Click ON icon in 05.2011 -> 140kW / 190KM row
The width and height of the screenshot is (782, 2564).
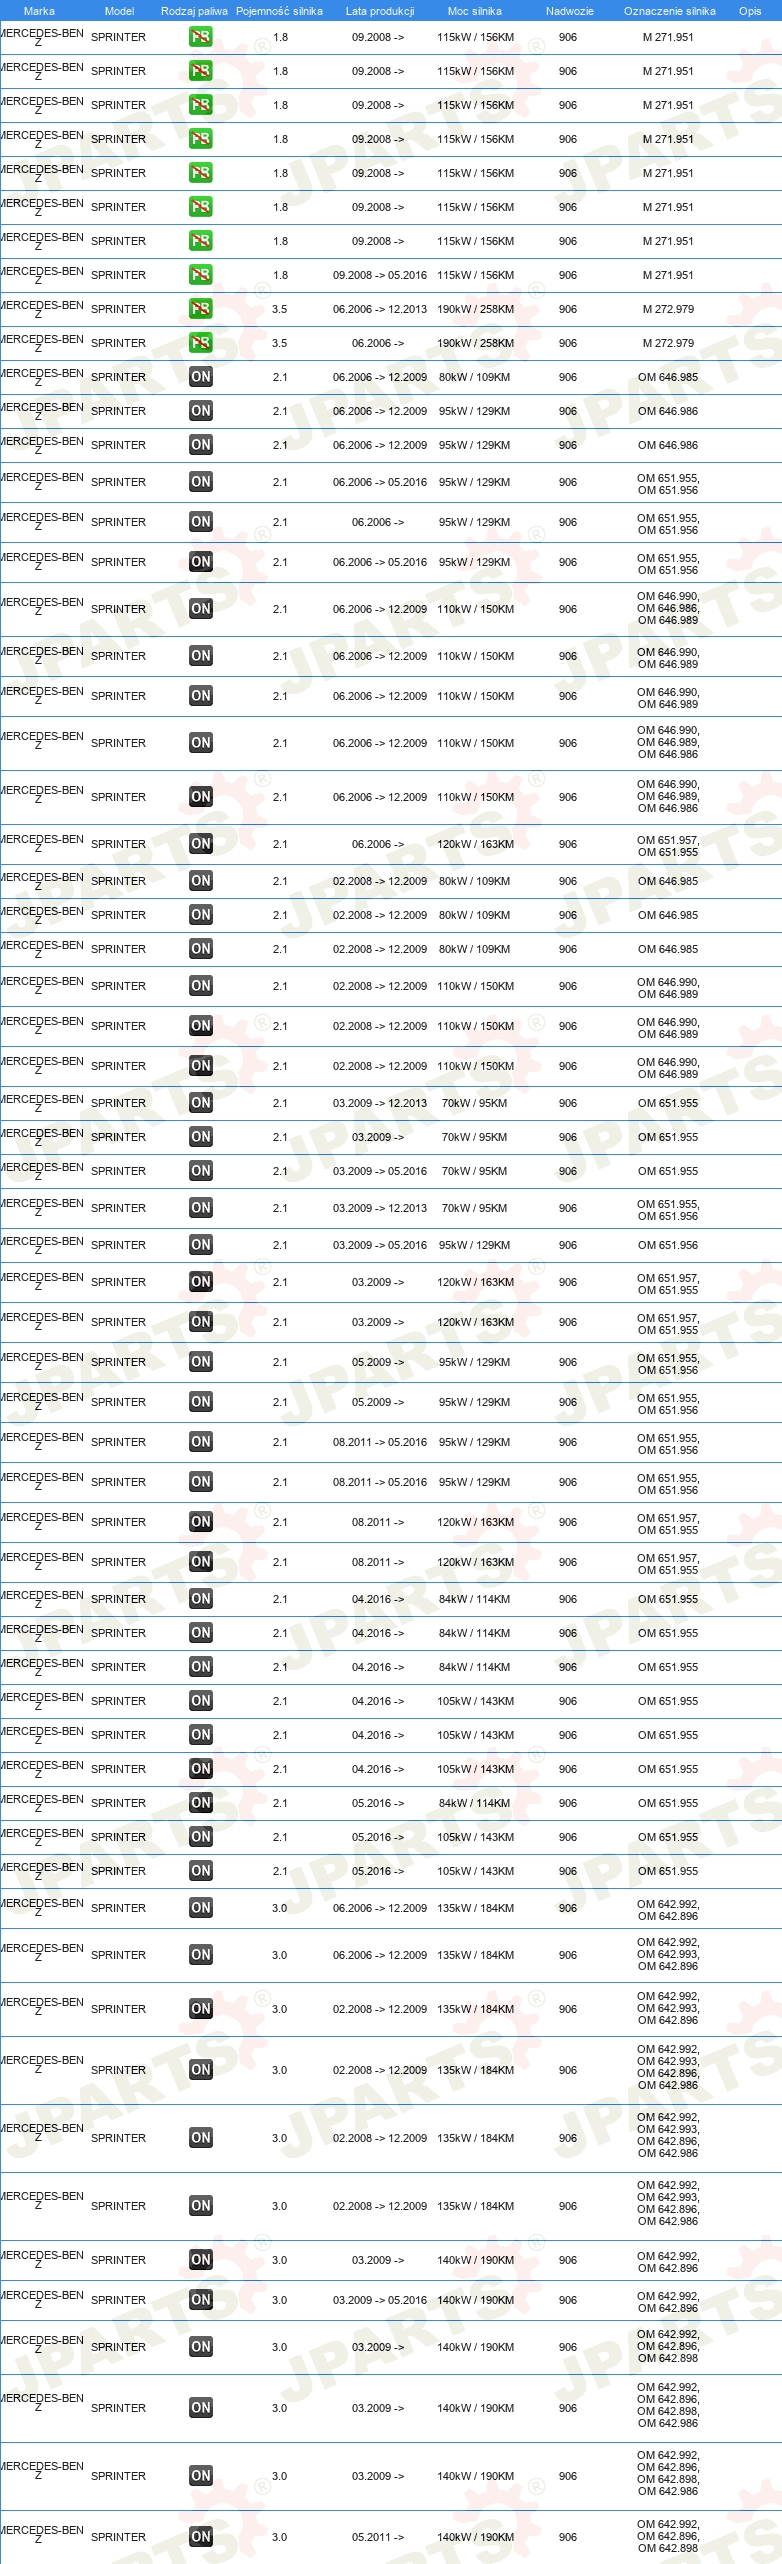coord(200,2537)
